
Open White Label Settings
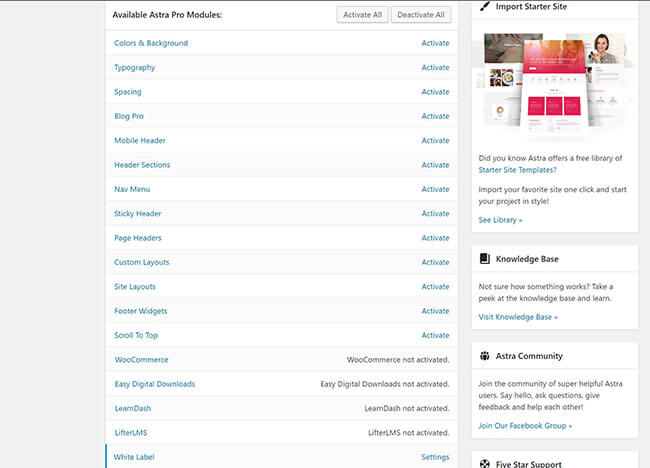pyautogui.click(x=435, y=457)
